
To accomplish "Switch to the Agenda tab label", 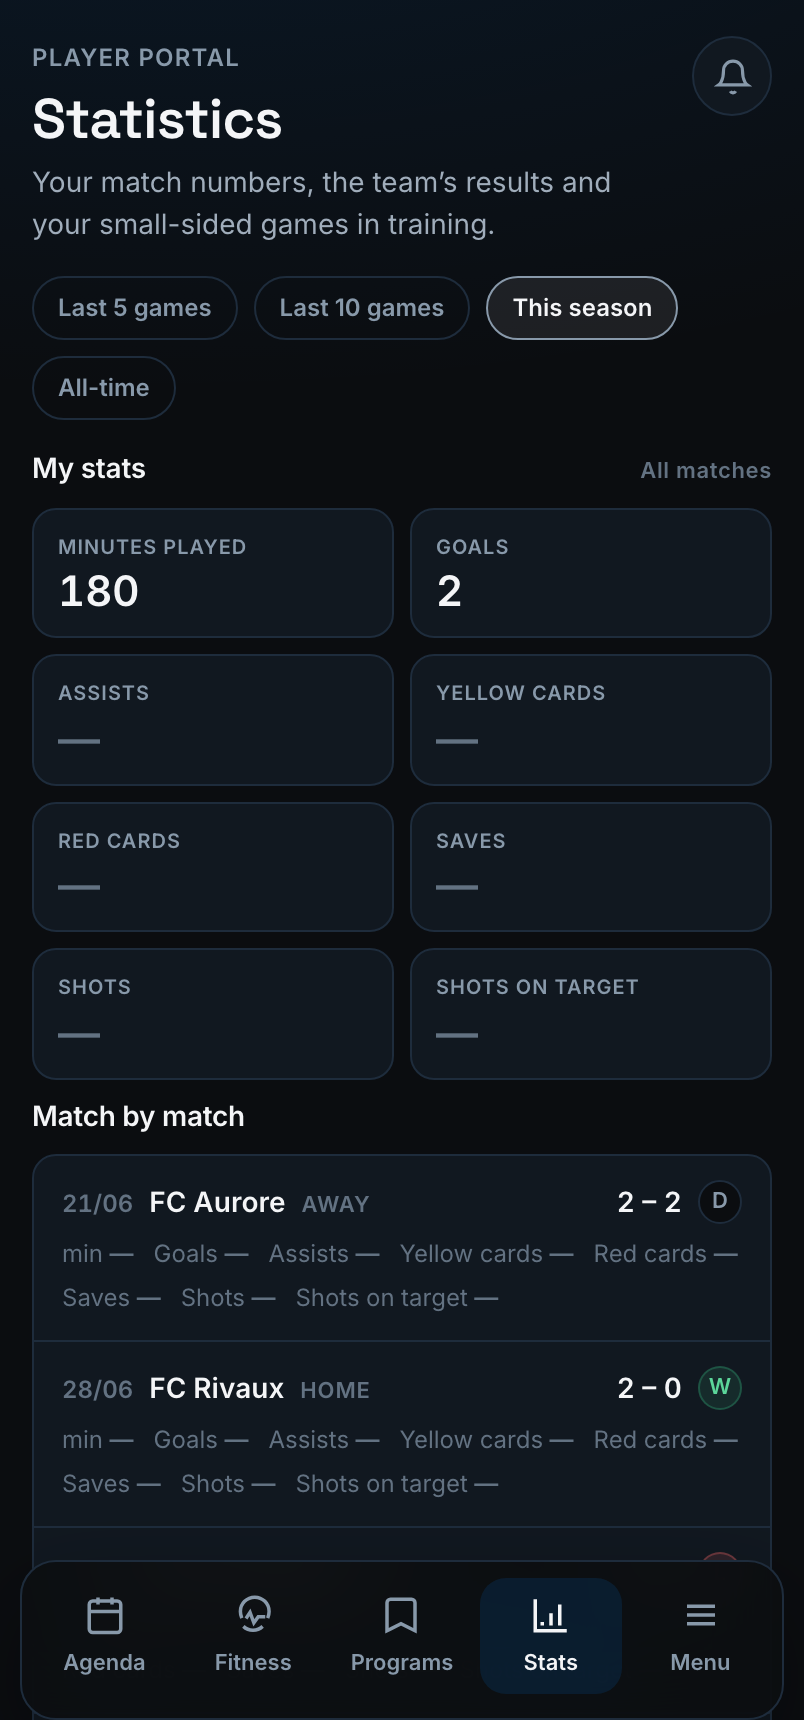I will tap(105, 1662).
